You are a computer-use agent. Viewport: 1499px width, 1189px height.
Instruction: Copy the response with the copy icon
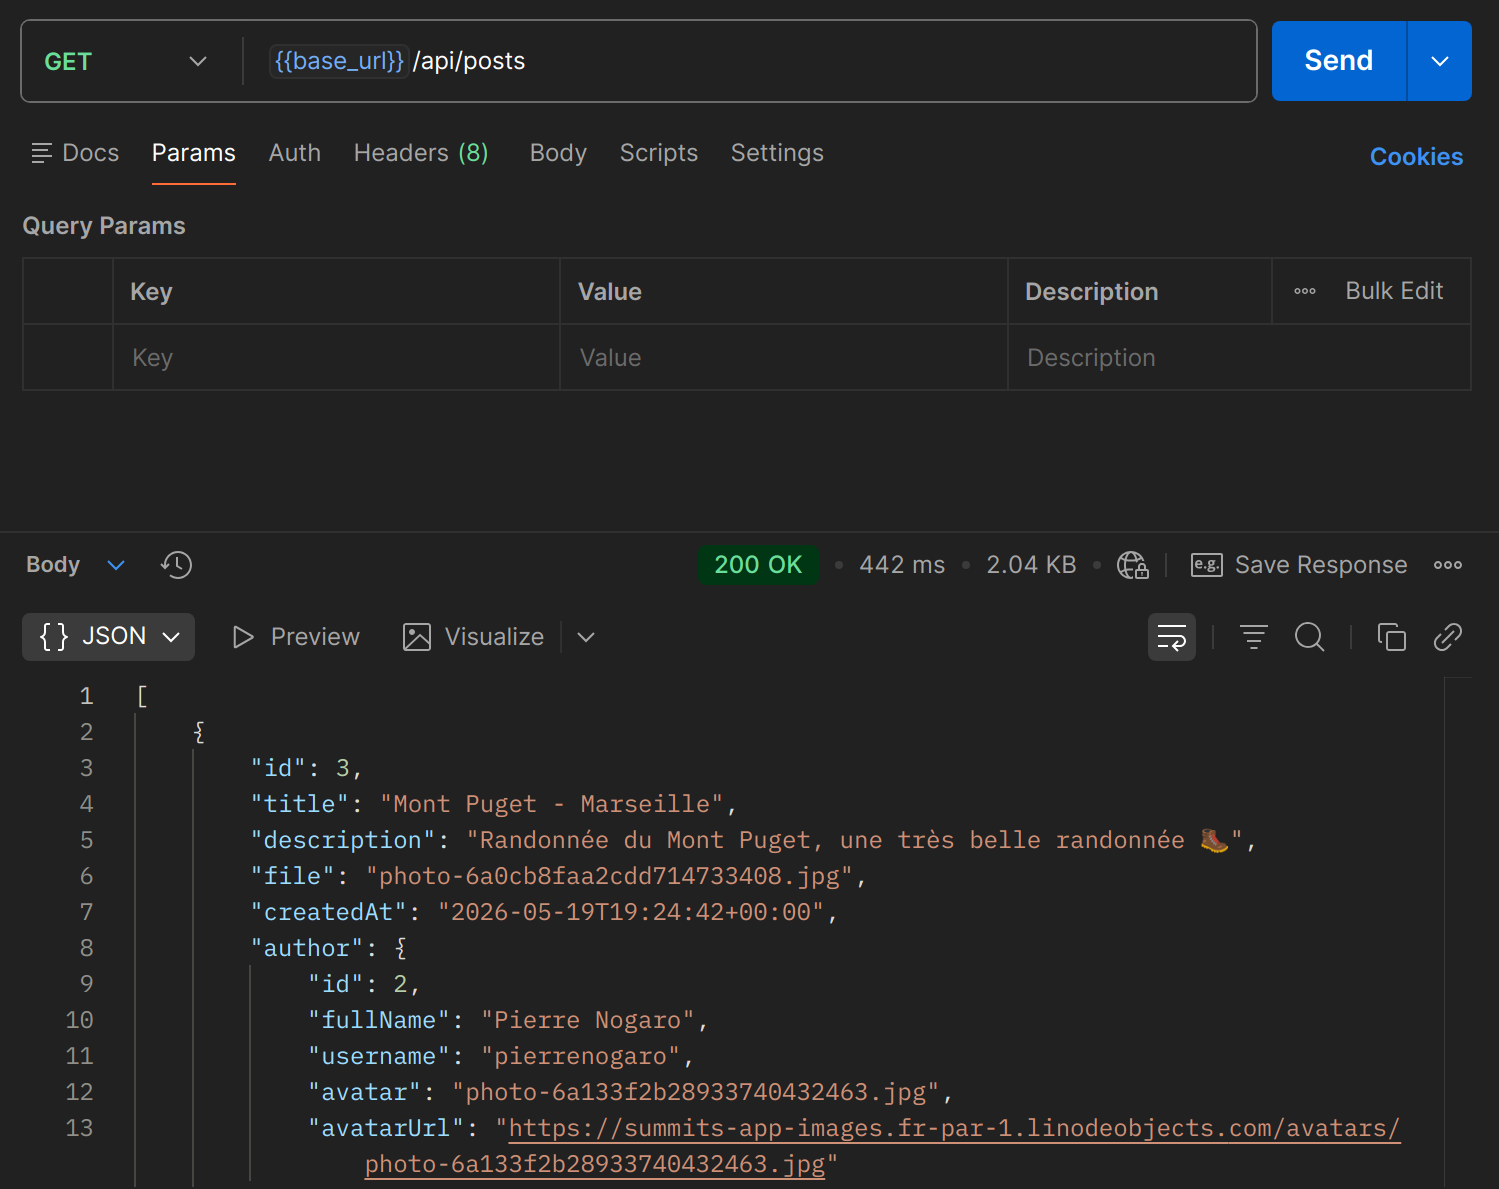tap(1392, 637)
